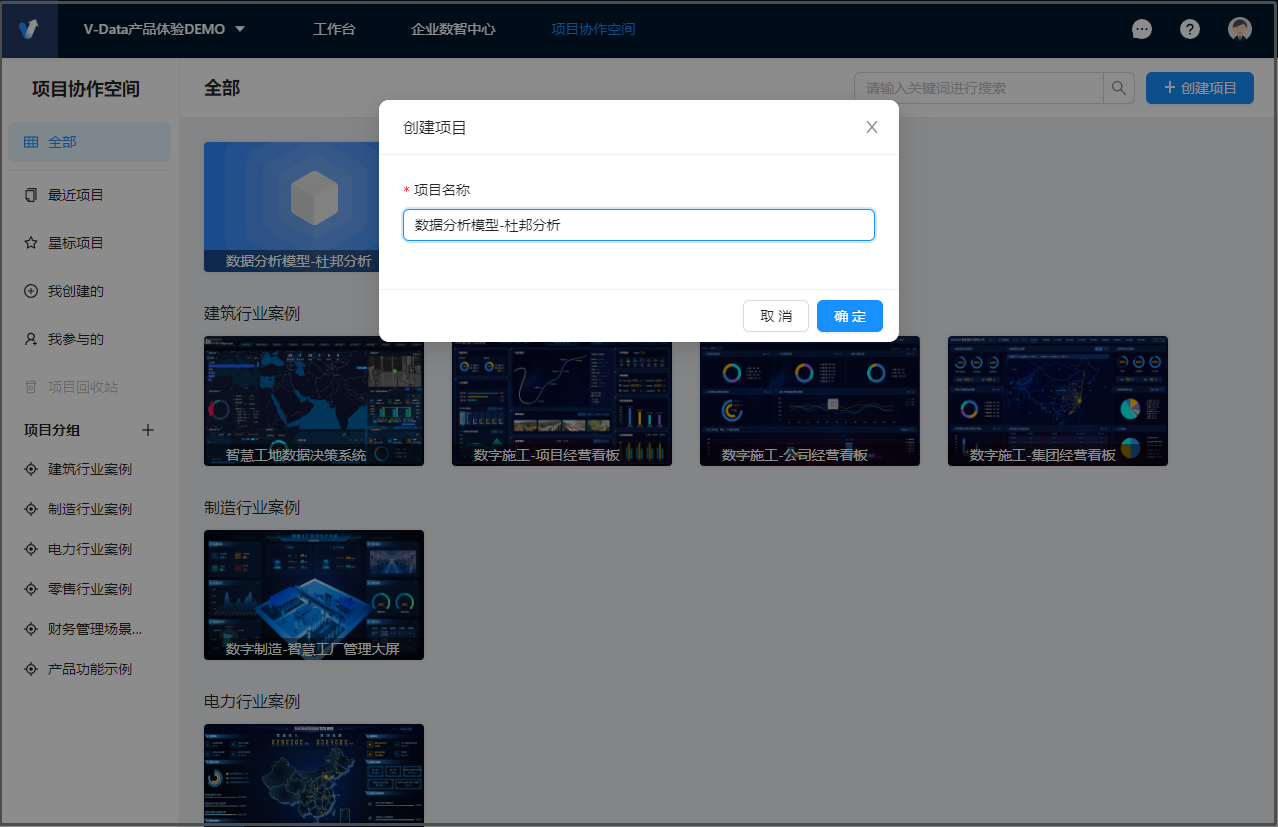Open 我创建的 in the sidebar
The width and height of the screenshot is (1278, 827).
(x=75, y=291)
